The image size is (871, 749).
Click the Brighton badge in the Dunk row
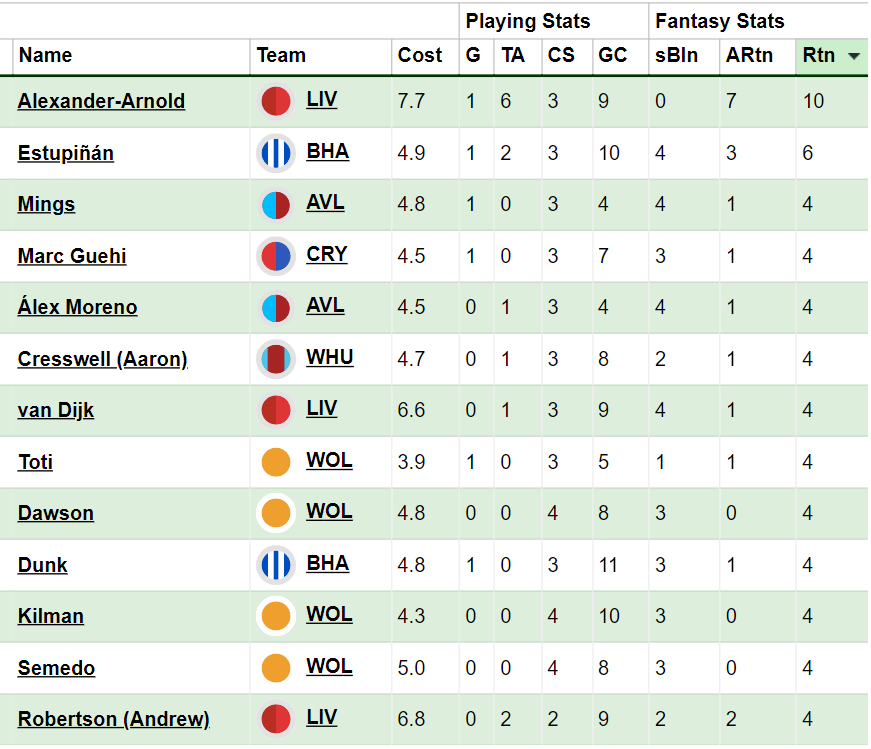click(276, 565)
